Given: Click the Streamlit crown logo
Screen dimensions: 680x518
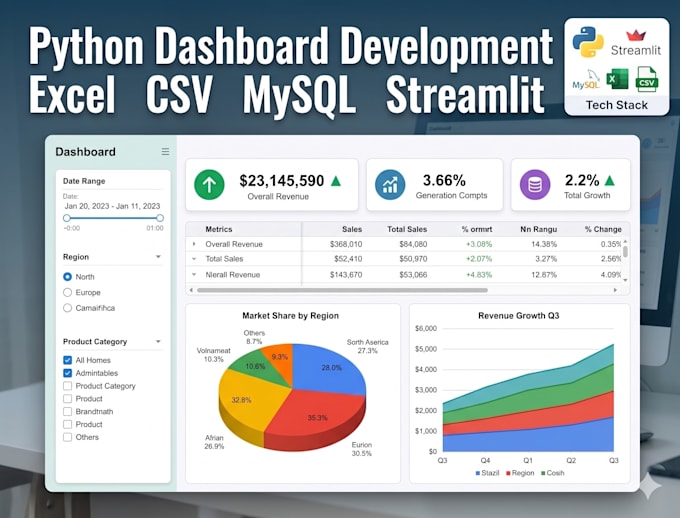Looking at the screenshot, I should tap(636, 35).
